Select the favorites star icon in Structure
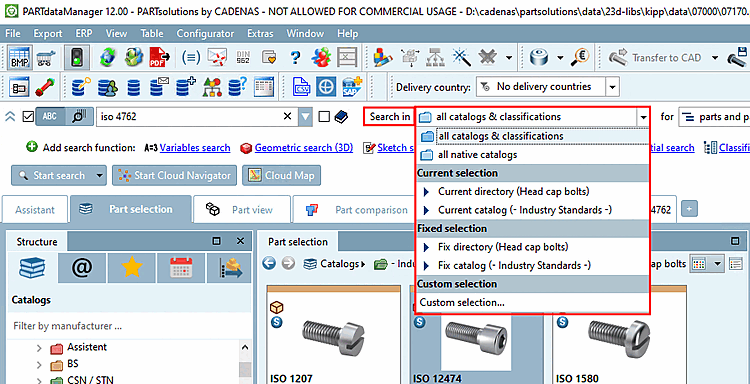 click(x=132, y=268)
